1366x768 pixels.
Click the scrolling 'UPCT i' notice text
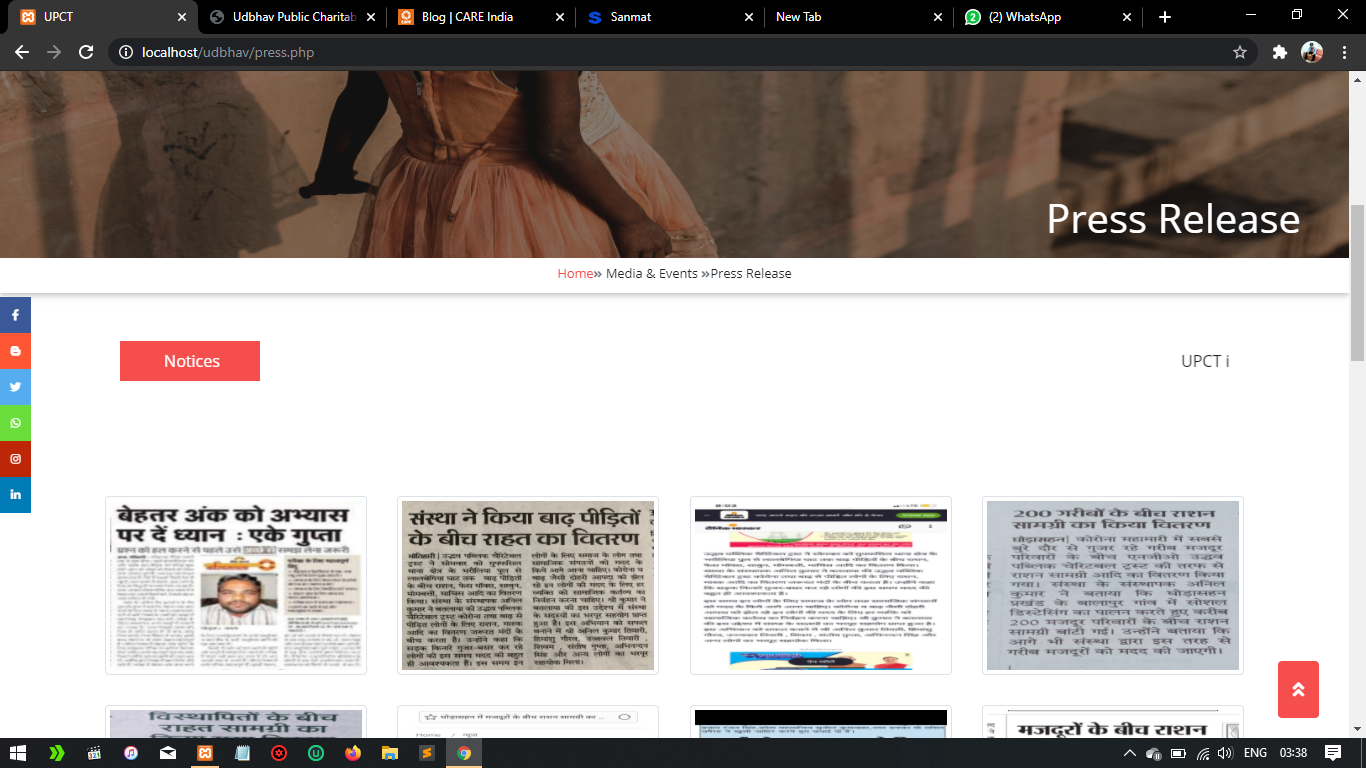tap(1205, 361)
